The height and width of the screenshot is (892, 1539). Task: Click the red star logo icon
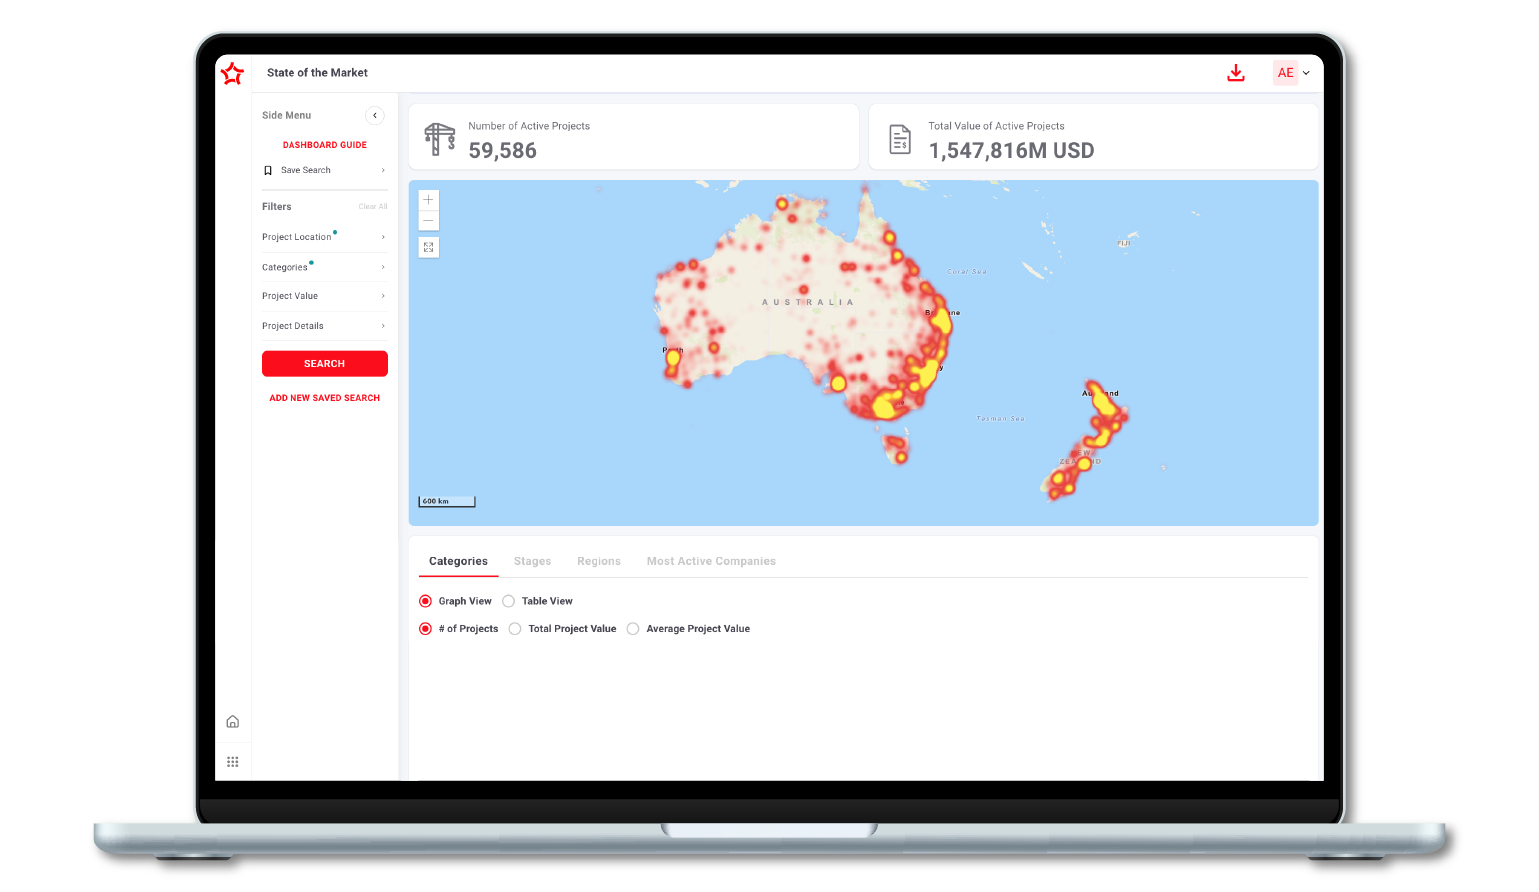[x=232, y=73]
